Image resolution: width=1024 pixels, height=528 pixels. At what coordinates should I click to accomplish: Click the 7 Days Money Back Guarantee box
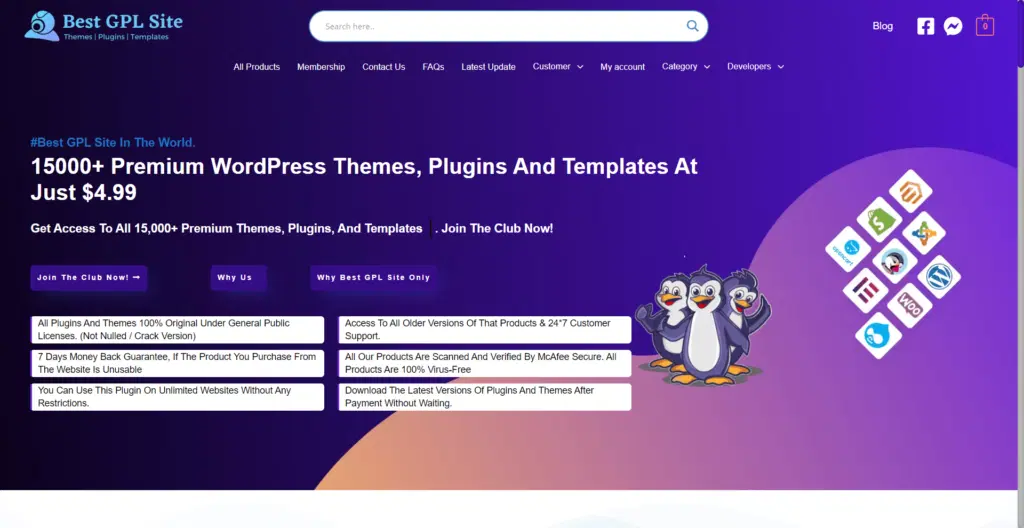pyautogui.click(x=178, y=363)
